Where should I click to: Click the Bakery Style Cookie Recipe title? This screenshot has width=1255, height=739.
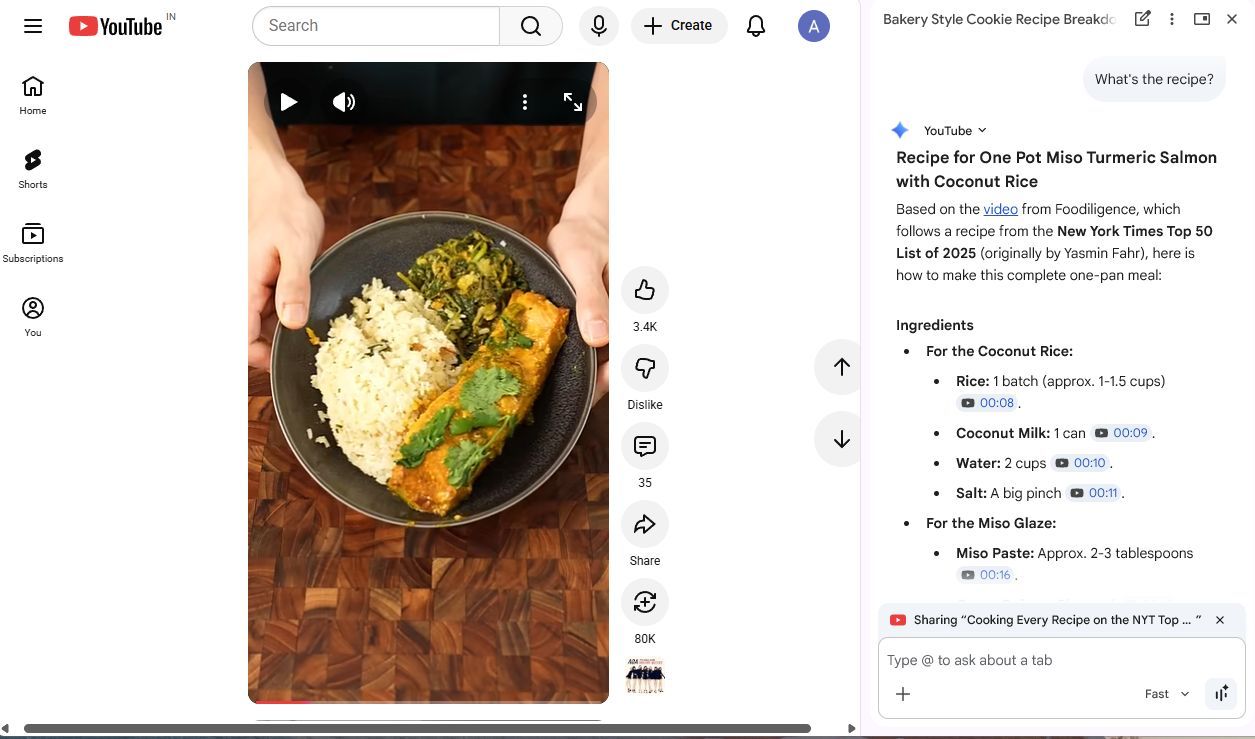click(998, 19)
